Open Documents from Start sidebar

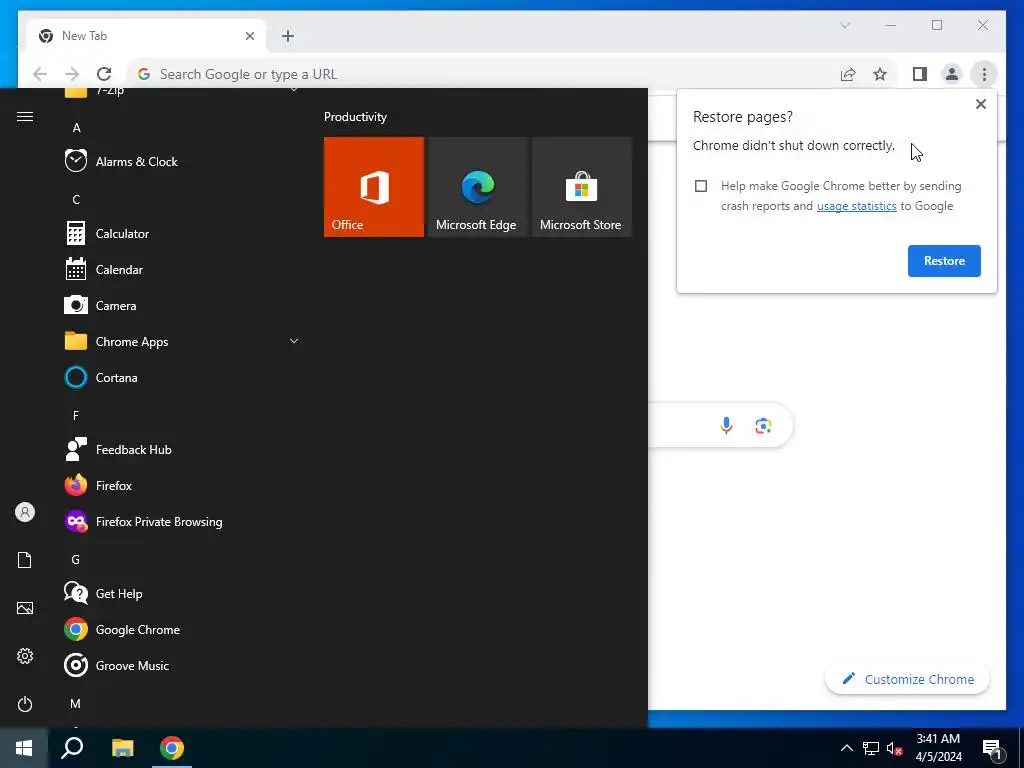(x=25, y=560)
